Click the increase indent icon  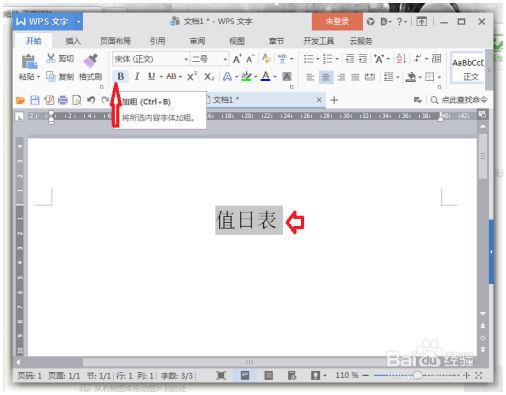[363, 59]
